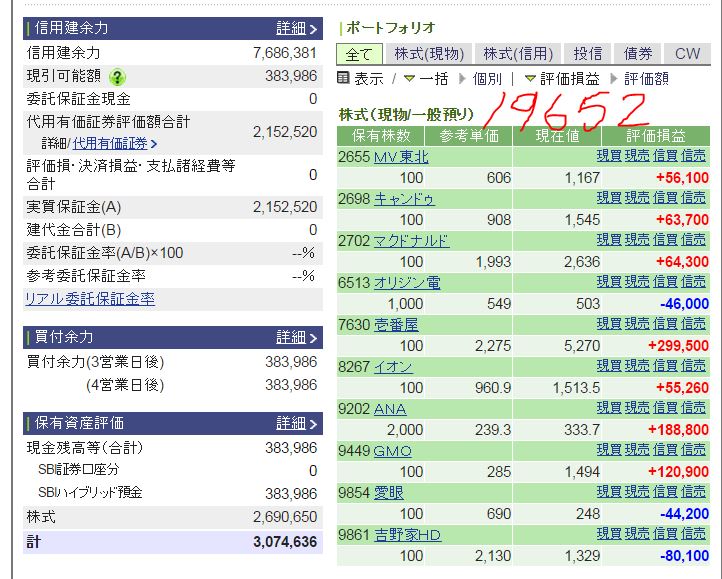This screenshot has height=579, width=722.
Task: Open 詳細 link in 信用建余力 header
Action: (x=296, y=29)
